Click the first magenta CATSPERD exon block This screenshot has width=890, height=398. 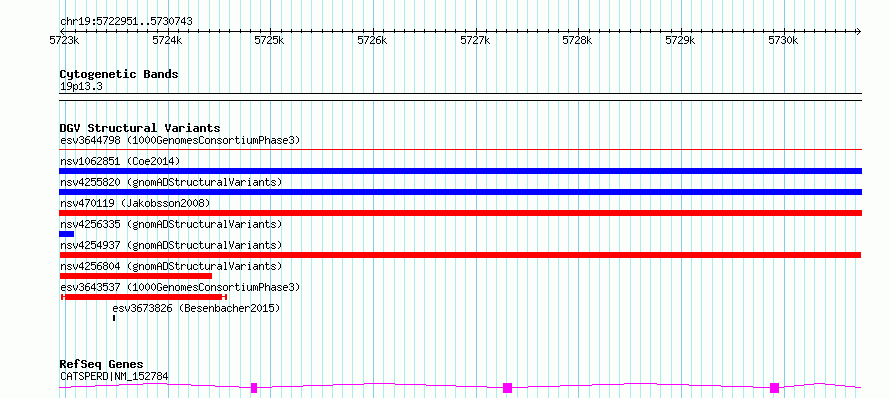[x=254, y=388]
